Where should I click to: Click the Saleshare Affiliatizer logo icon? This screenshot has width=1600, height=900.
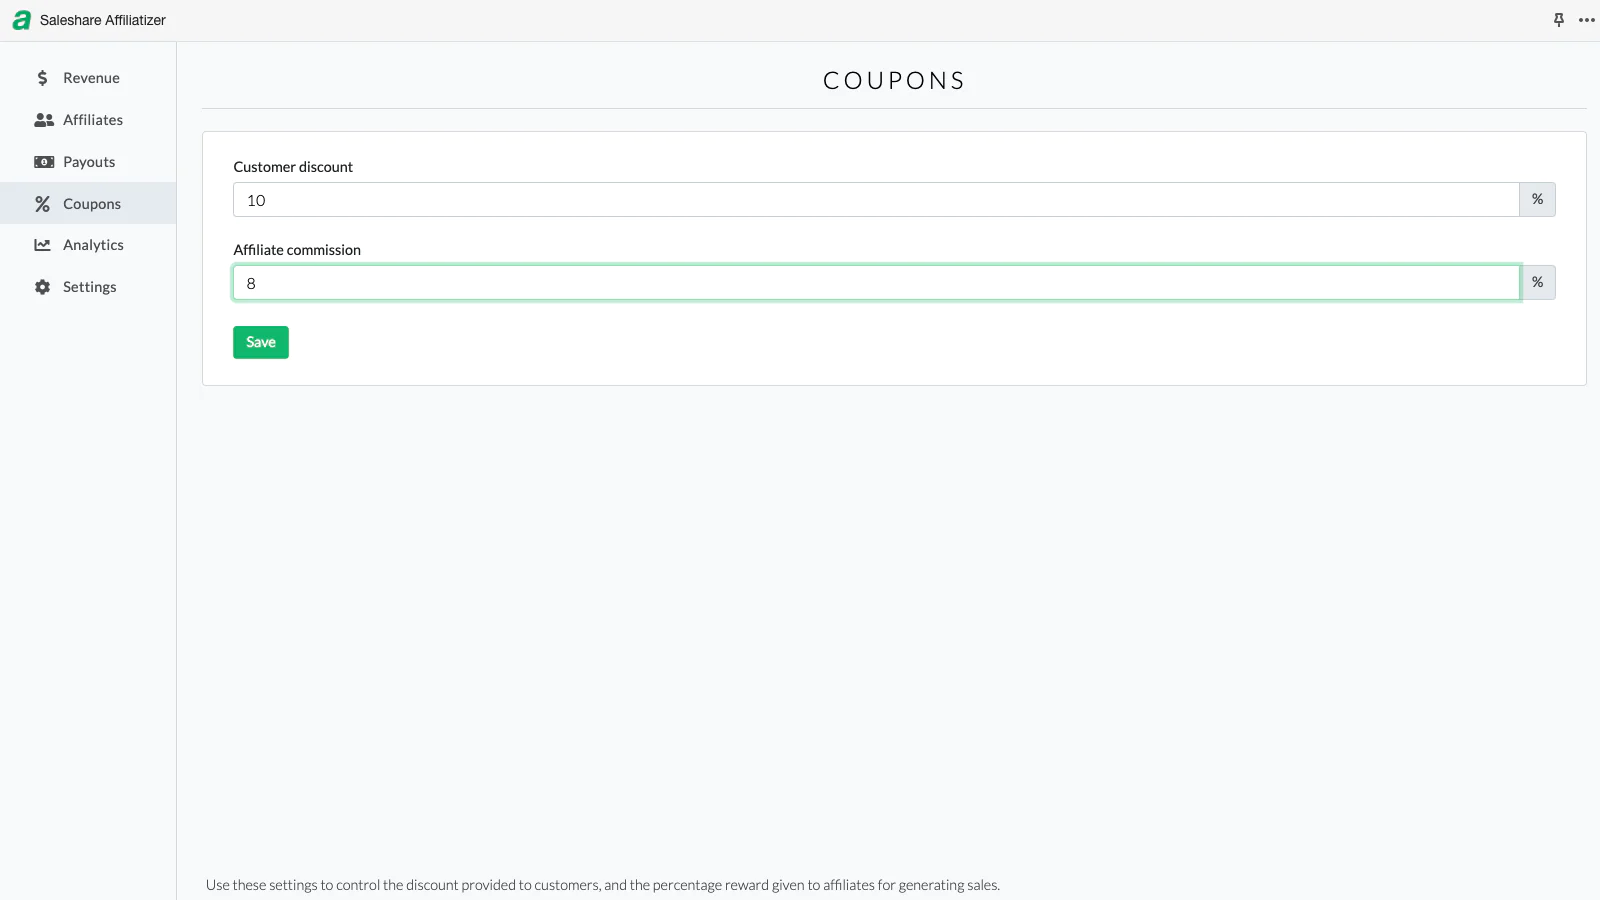(x=21, y=20)
